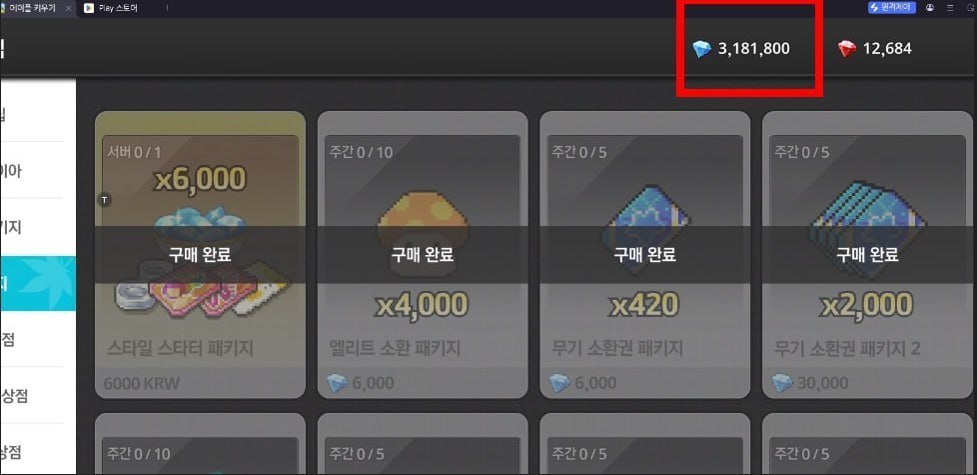Image resolution: width=977 pixels, height=475 pixels.
Task: Open the 무기 소환권 패키지 x420 card
Action: [x=645, y=254]
